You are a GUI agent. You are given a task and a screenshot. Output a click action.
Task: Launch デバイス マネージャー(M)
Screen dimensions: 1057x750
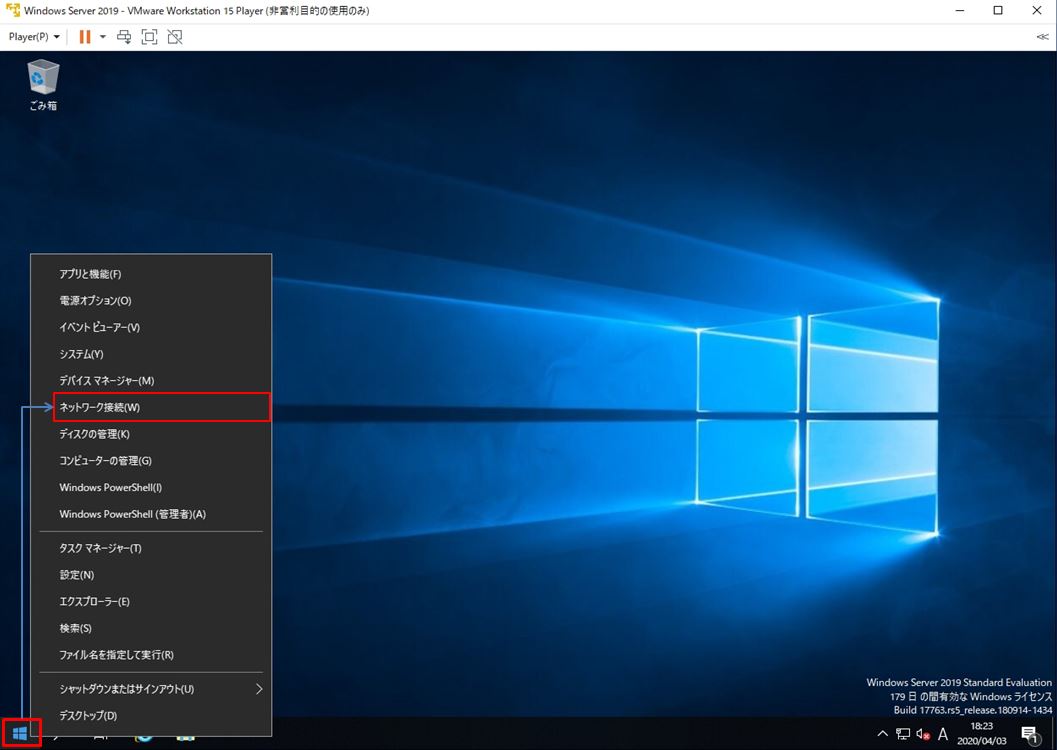pos(151,381)
